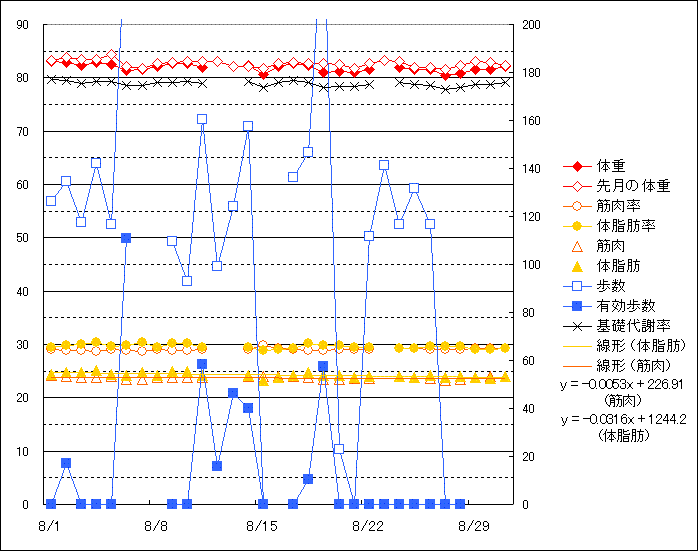Viewport: 698px width, 551px height.
Task: Select the 50 label on the primary axis
Action: (x=23, y=238)
